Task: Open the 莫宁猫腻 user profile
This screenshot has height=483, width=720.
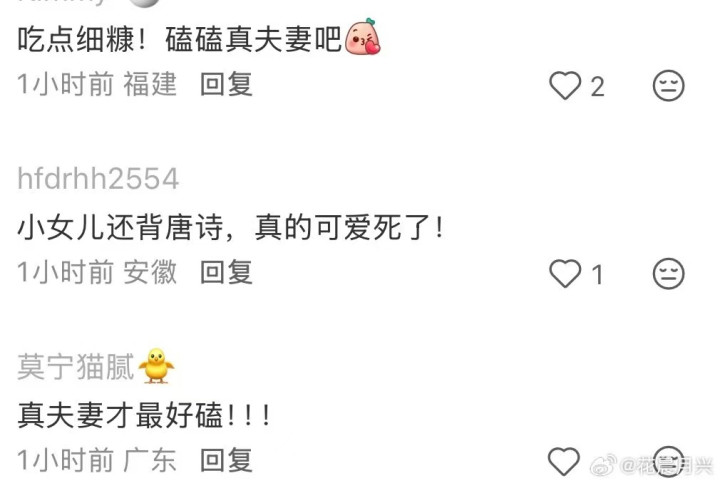Action: [76, 366]
